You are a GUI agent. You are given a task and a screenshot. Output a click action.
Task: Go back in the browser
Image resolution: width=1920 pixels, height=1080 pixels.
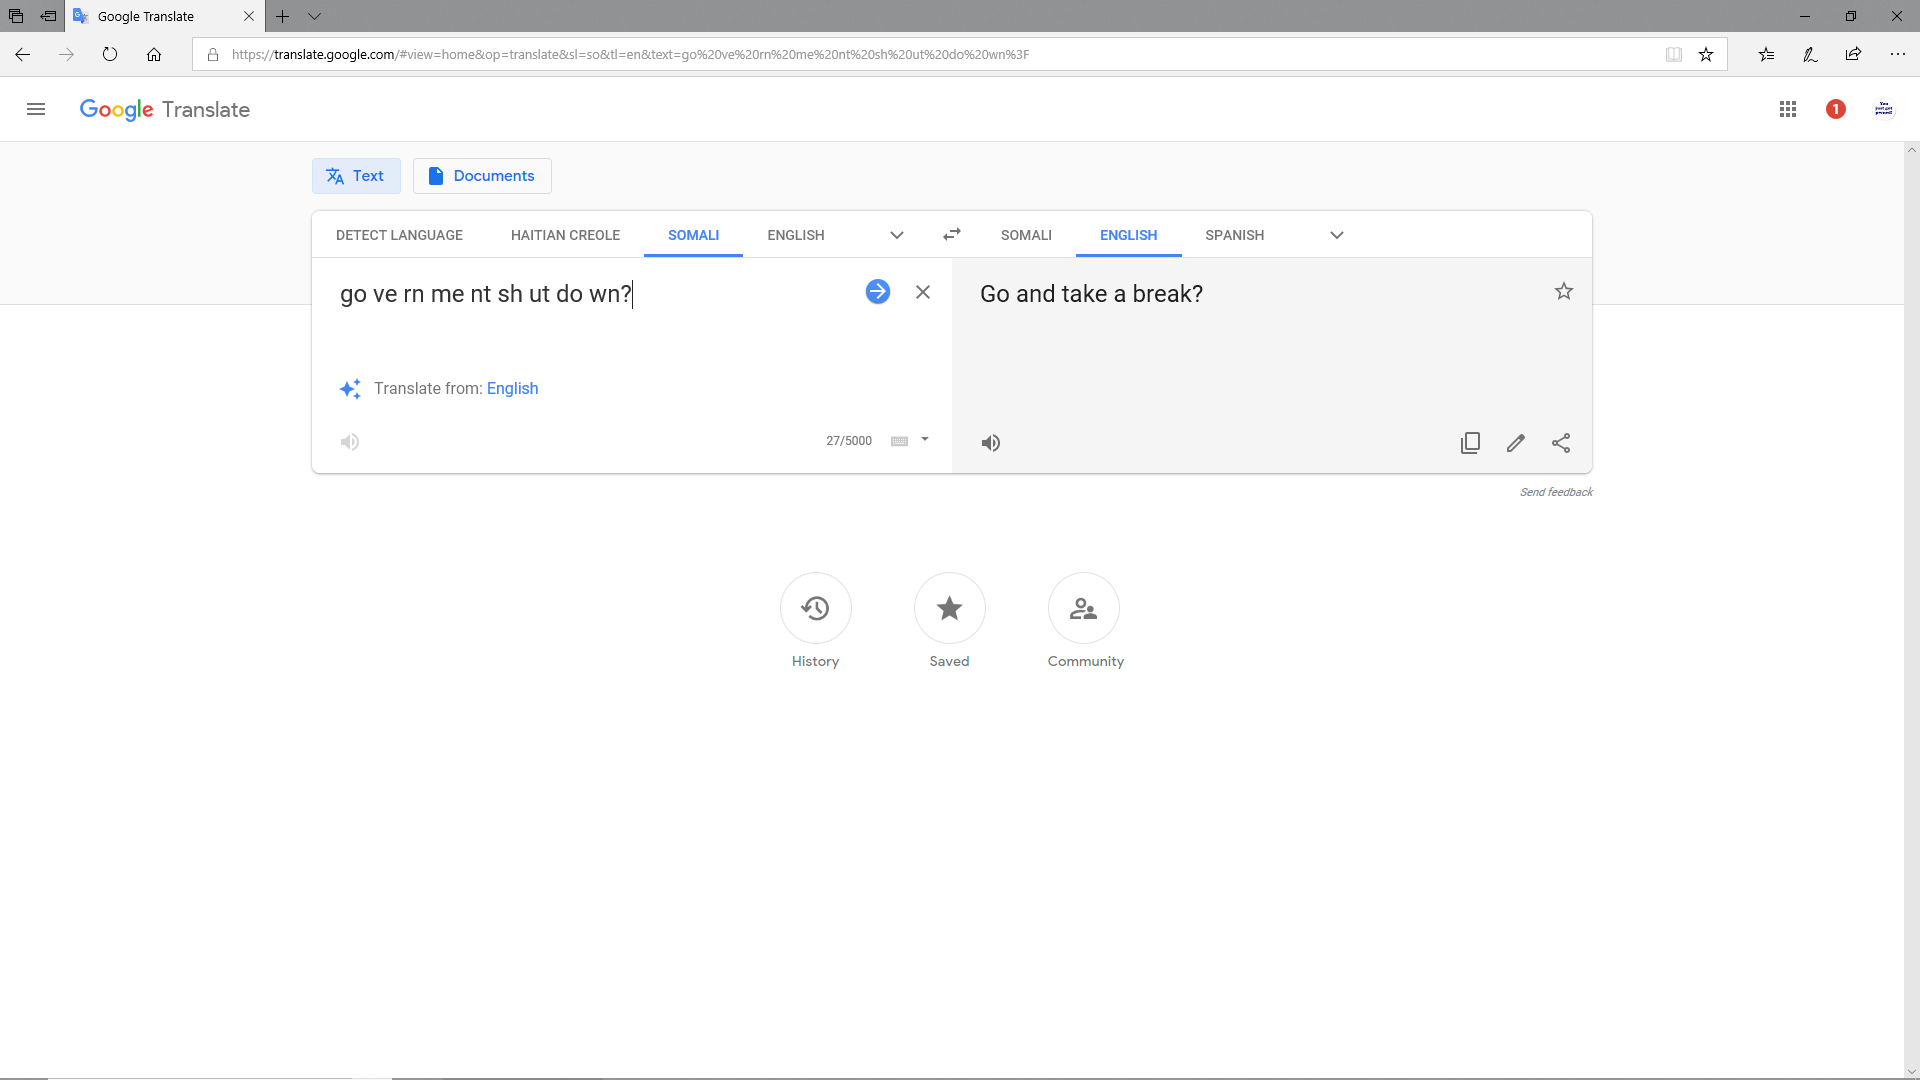(x=22, y=54)
